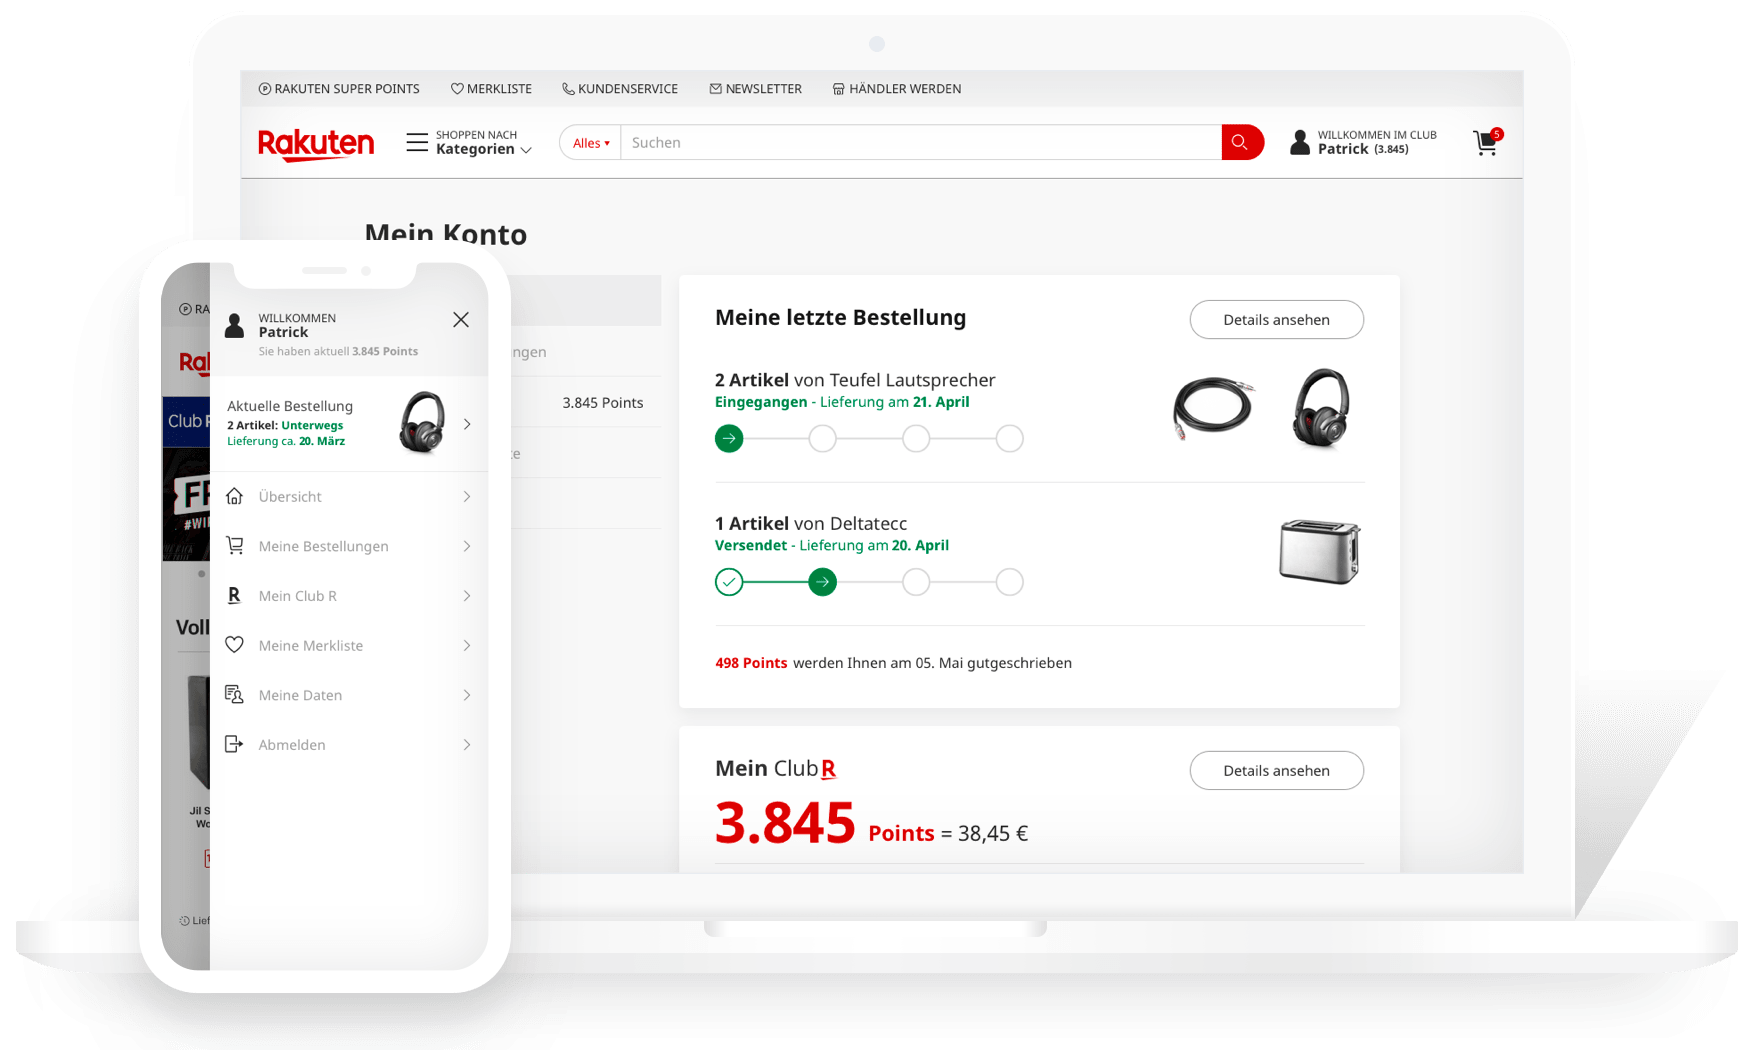The image size is (1755, 1050).
Task: Expand the Übersicht row chevron
Action: point(467,496)
